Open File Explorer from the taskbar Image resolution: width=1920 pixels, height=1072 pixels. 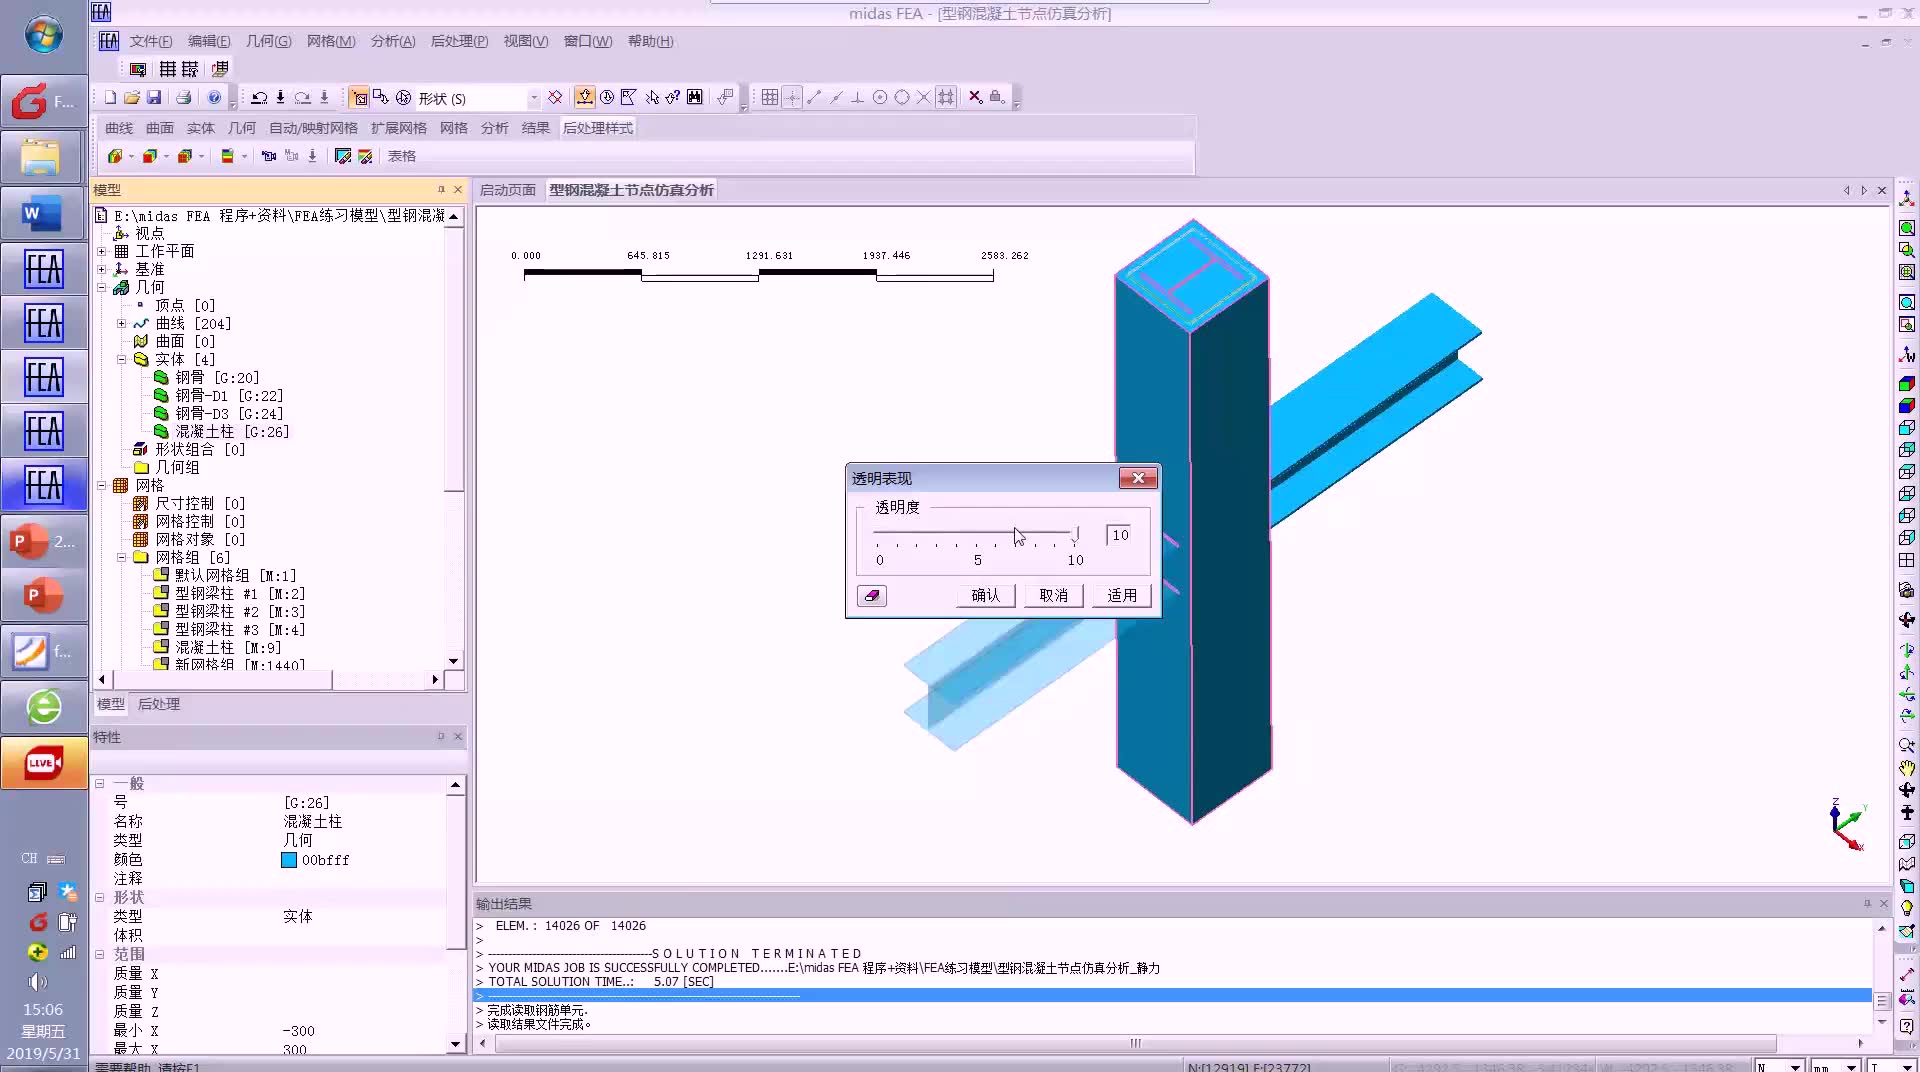pos(43,158)
